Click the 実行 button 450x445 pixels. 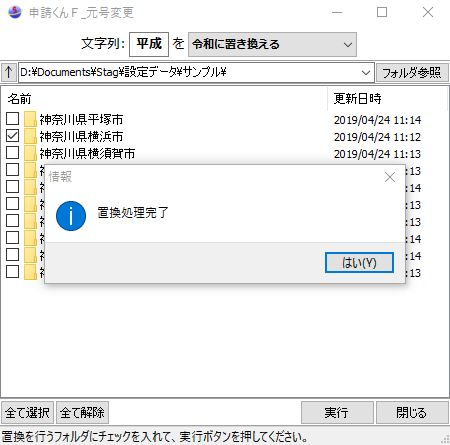pos(337,413)
